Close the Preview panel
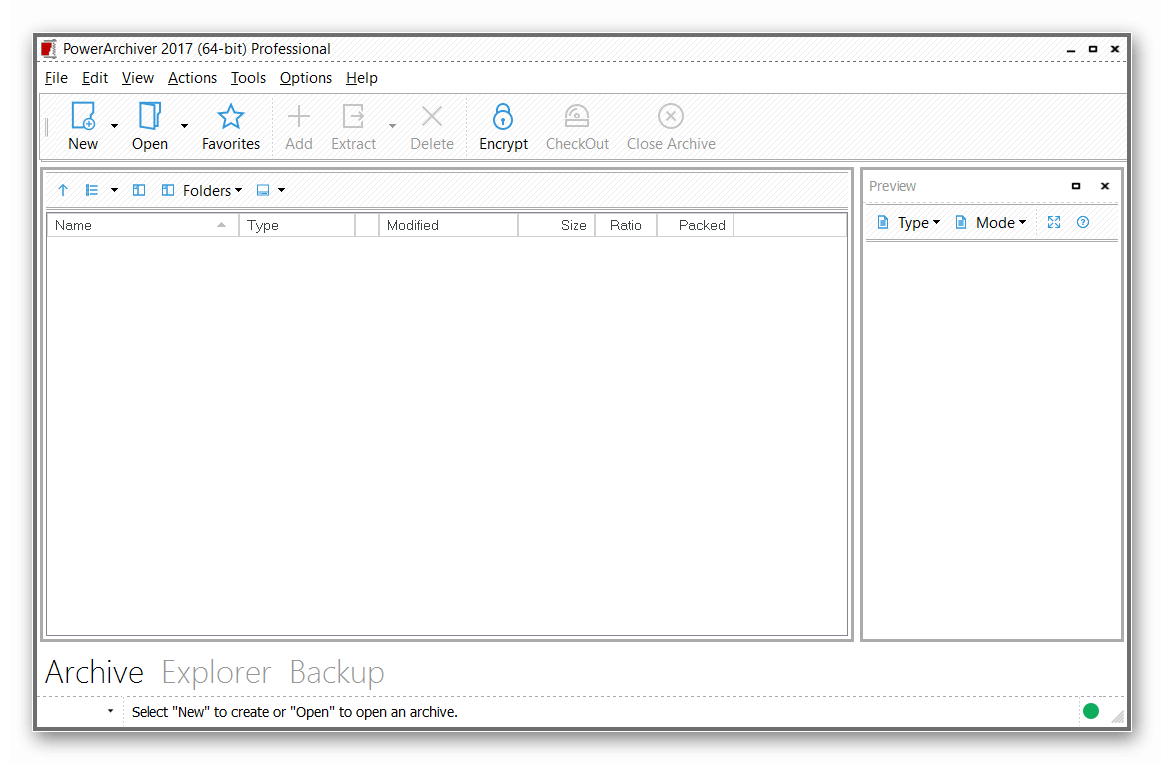Image resolution: width=1164 pixels, height=764 pixels. 1105,186
